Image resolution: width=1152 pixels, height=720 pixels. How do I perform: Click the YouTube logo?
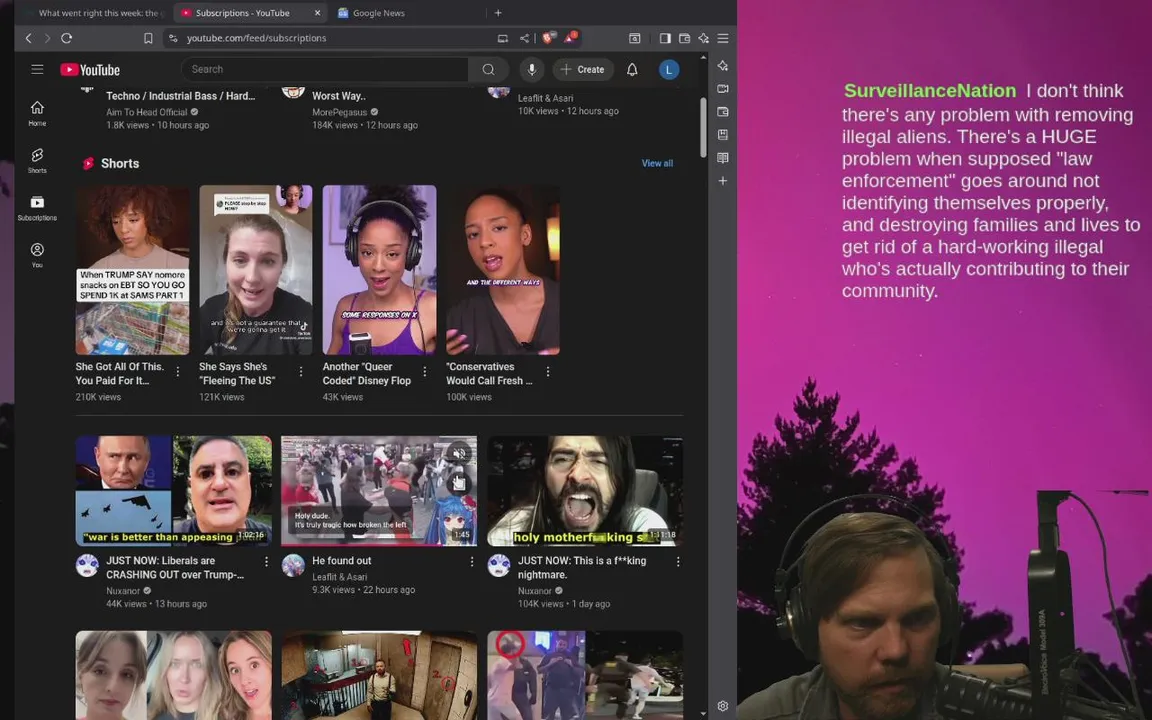point(90,70)
